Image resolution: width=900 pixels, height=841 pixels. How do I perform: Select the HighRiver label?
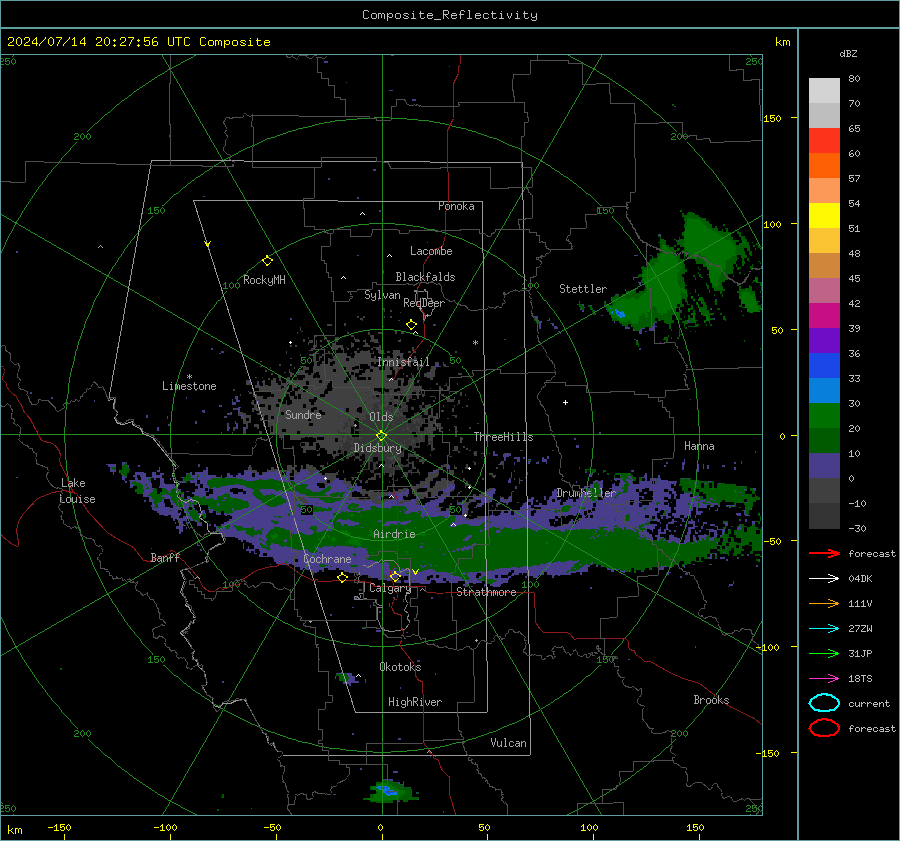pyautogui.click(x=415, y=702)
